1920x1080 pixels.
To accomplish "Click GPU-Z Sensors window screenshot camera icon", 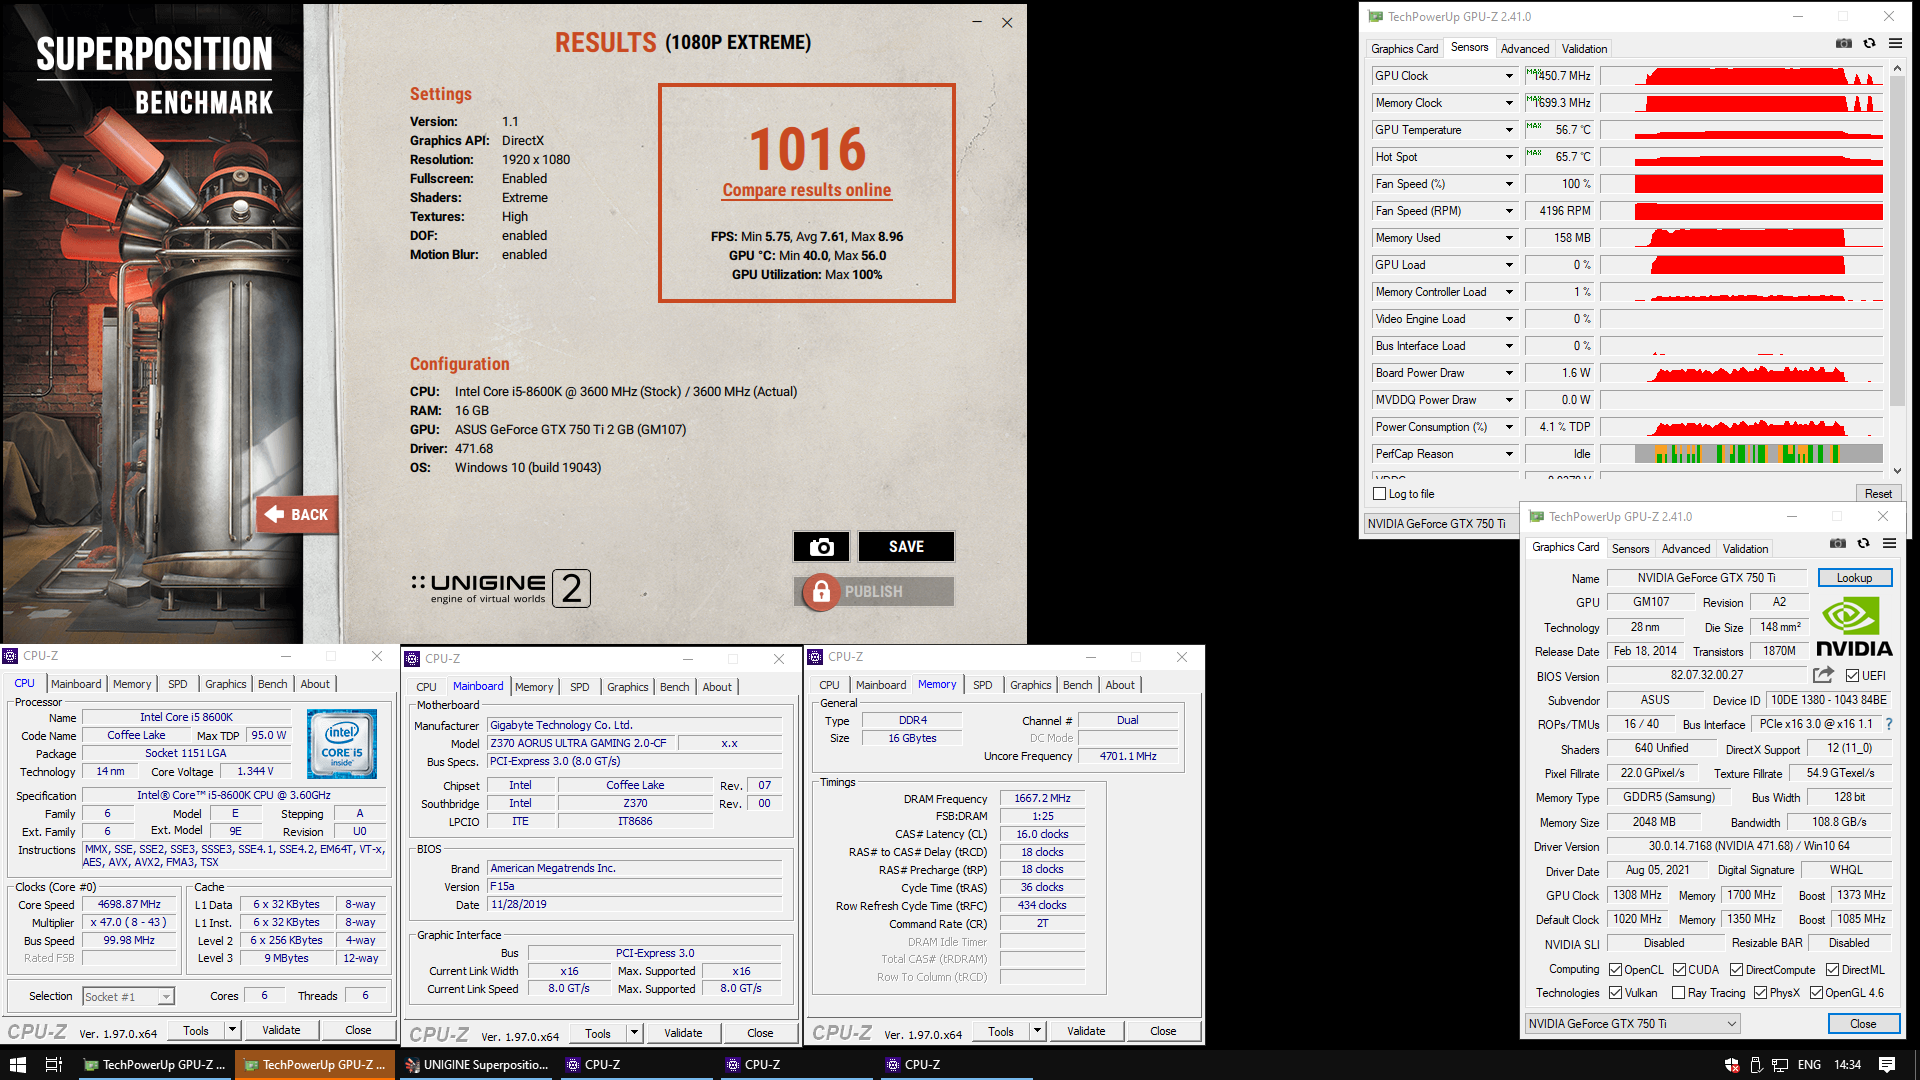I will (x=1843, y=44).
